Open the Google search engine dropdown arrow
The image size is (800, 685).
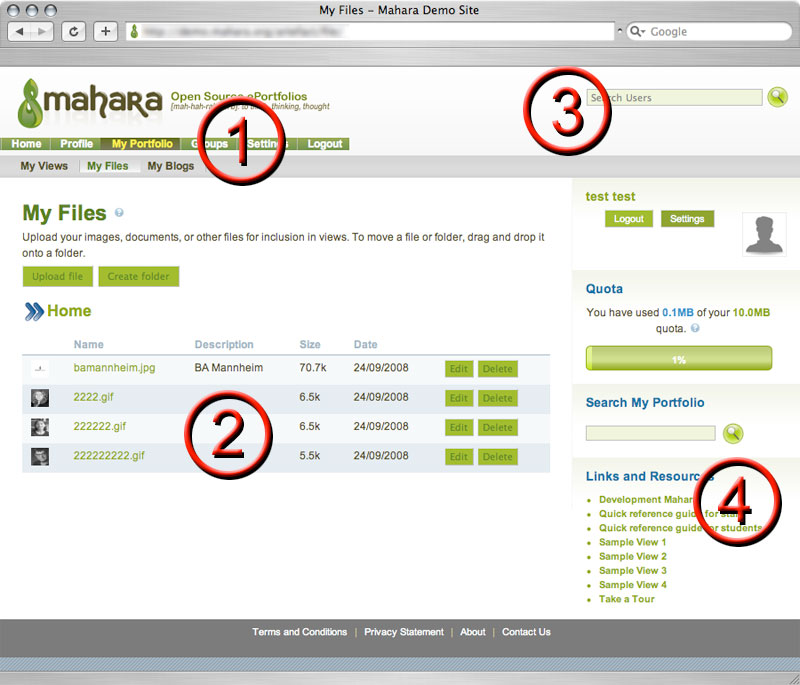click(x=644, y=31)
